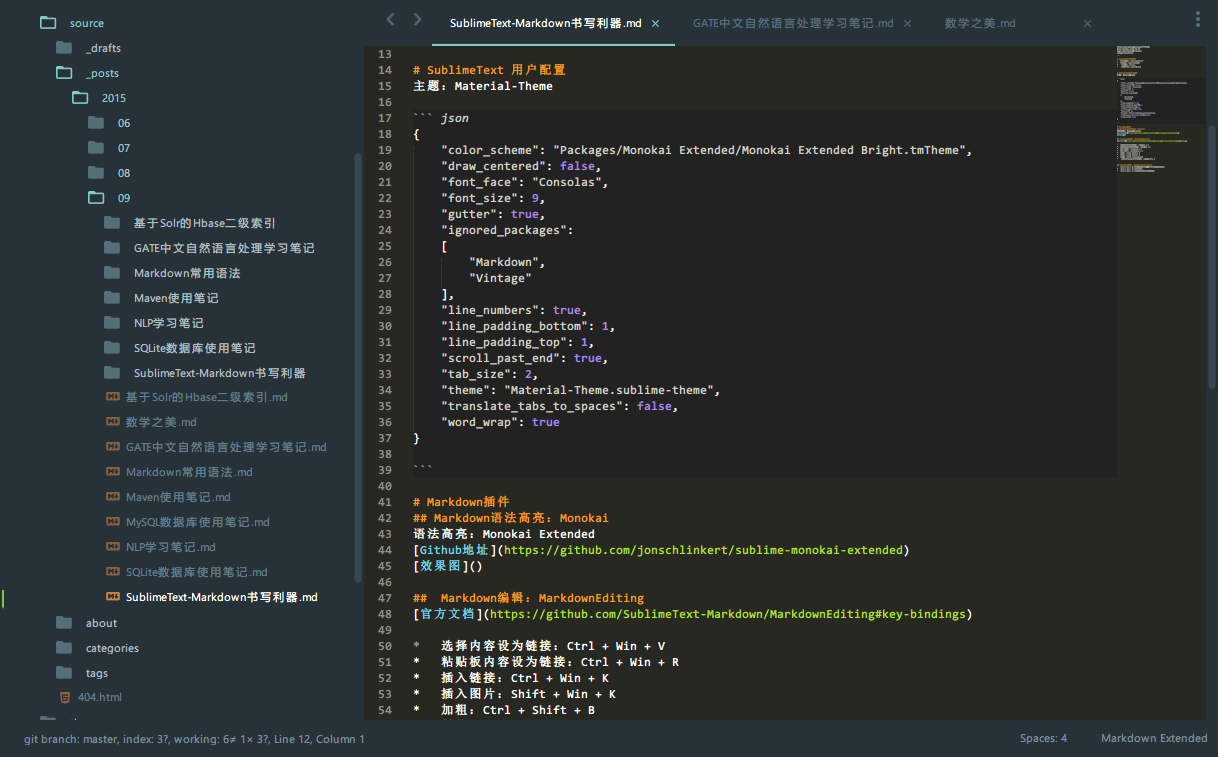Expand the 基于Solr的Hbase二级索引 folder
This screenshot has height=757, width=1218.
[204, 222]
